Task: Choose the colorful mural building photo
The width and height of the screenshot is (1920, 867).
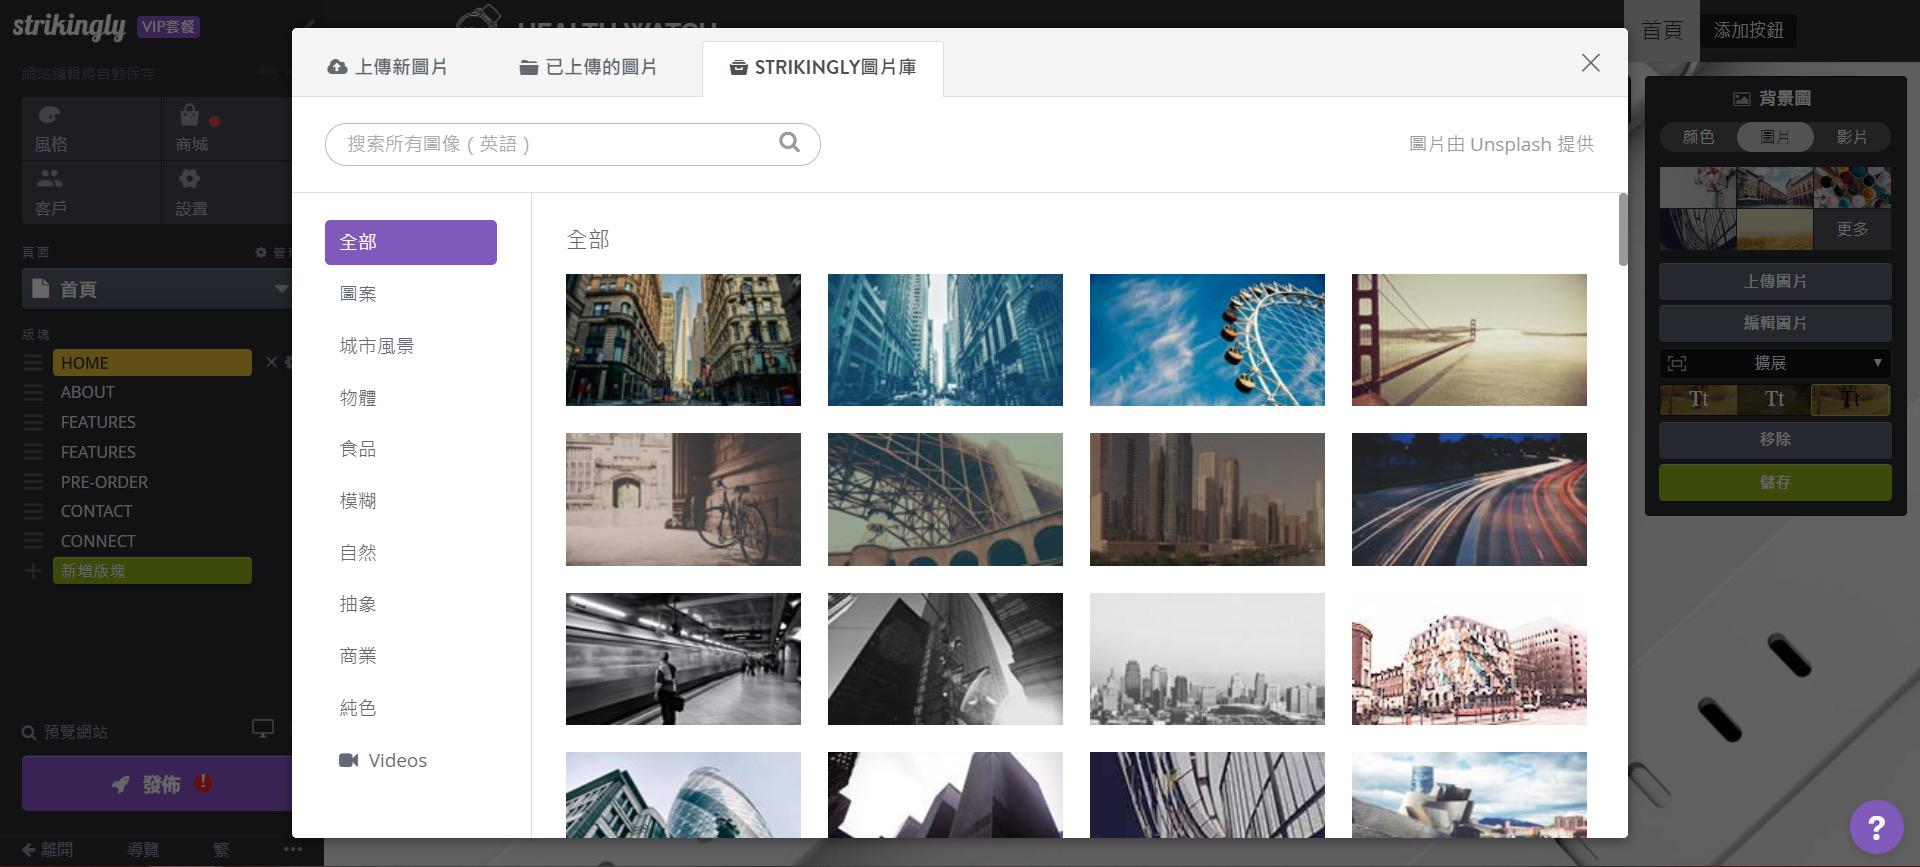Action: click(1469, 659)
